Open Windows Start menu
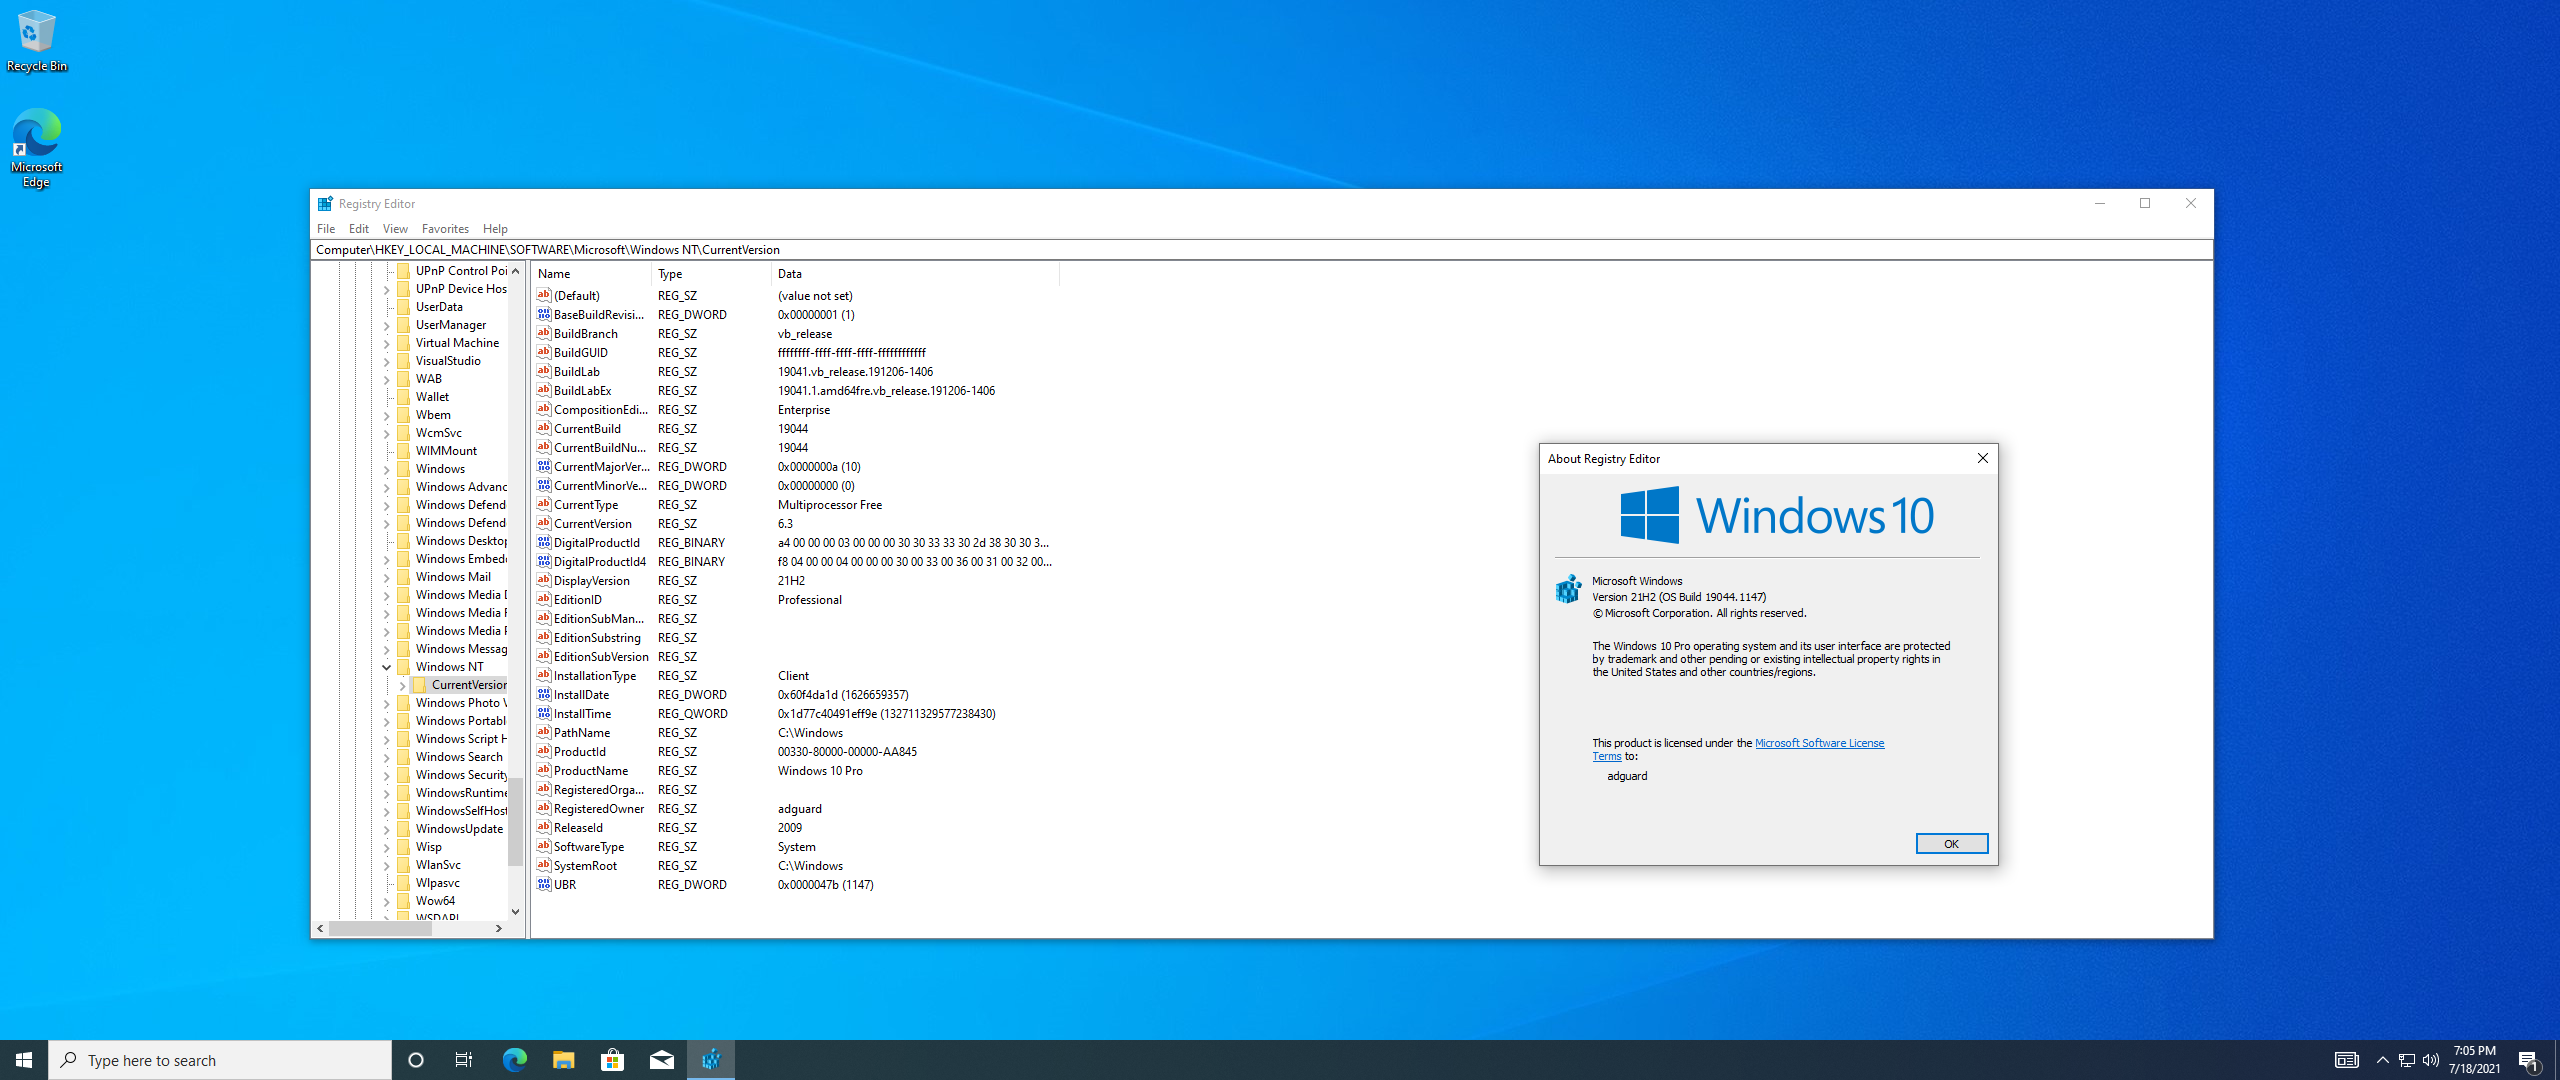Image resolution: width=2560 pixels, height=1080 pixels. [24, 1060]
